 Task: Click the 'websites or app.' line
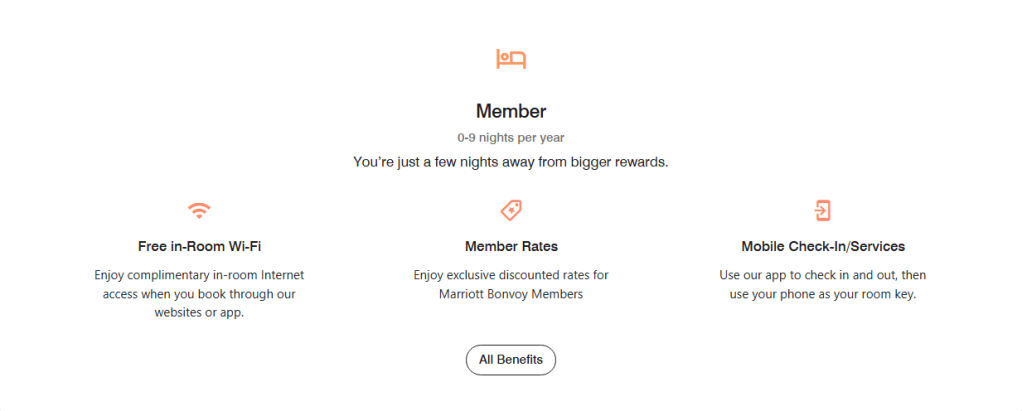pyautogui.click(x=200, y=312)
